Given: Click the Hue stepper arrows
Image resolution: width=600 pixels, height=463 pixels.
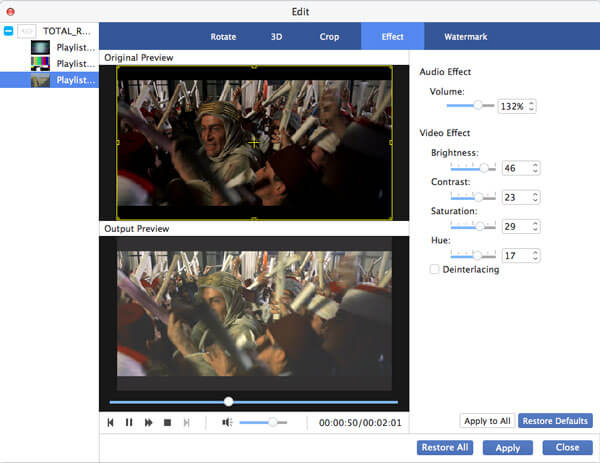Looking at the screenshot, I should (x=535, y=255).
